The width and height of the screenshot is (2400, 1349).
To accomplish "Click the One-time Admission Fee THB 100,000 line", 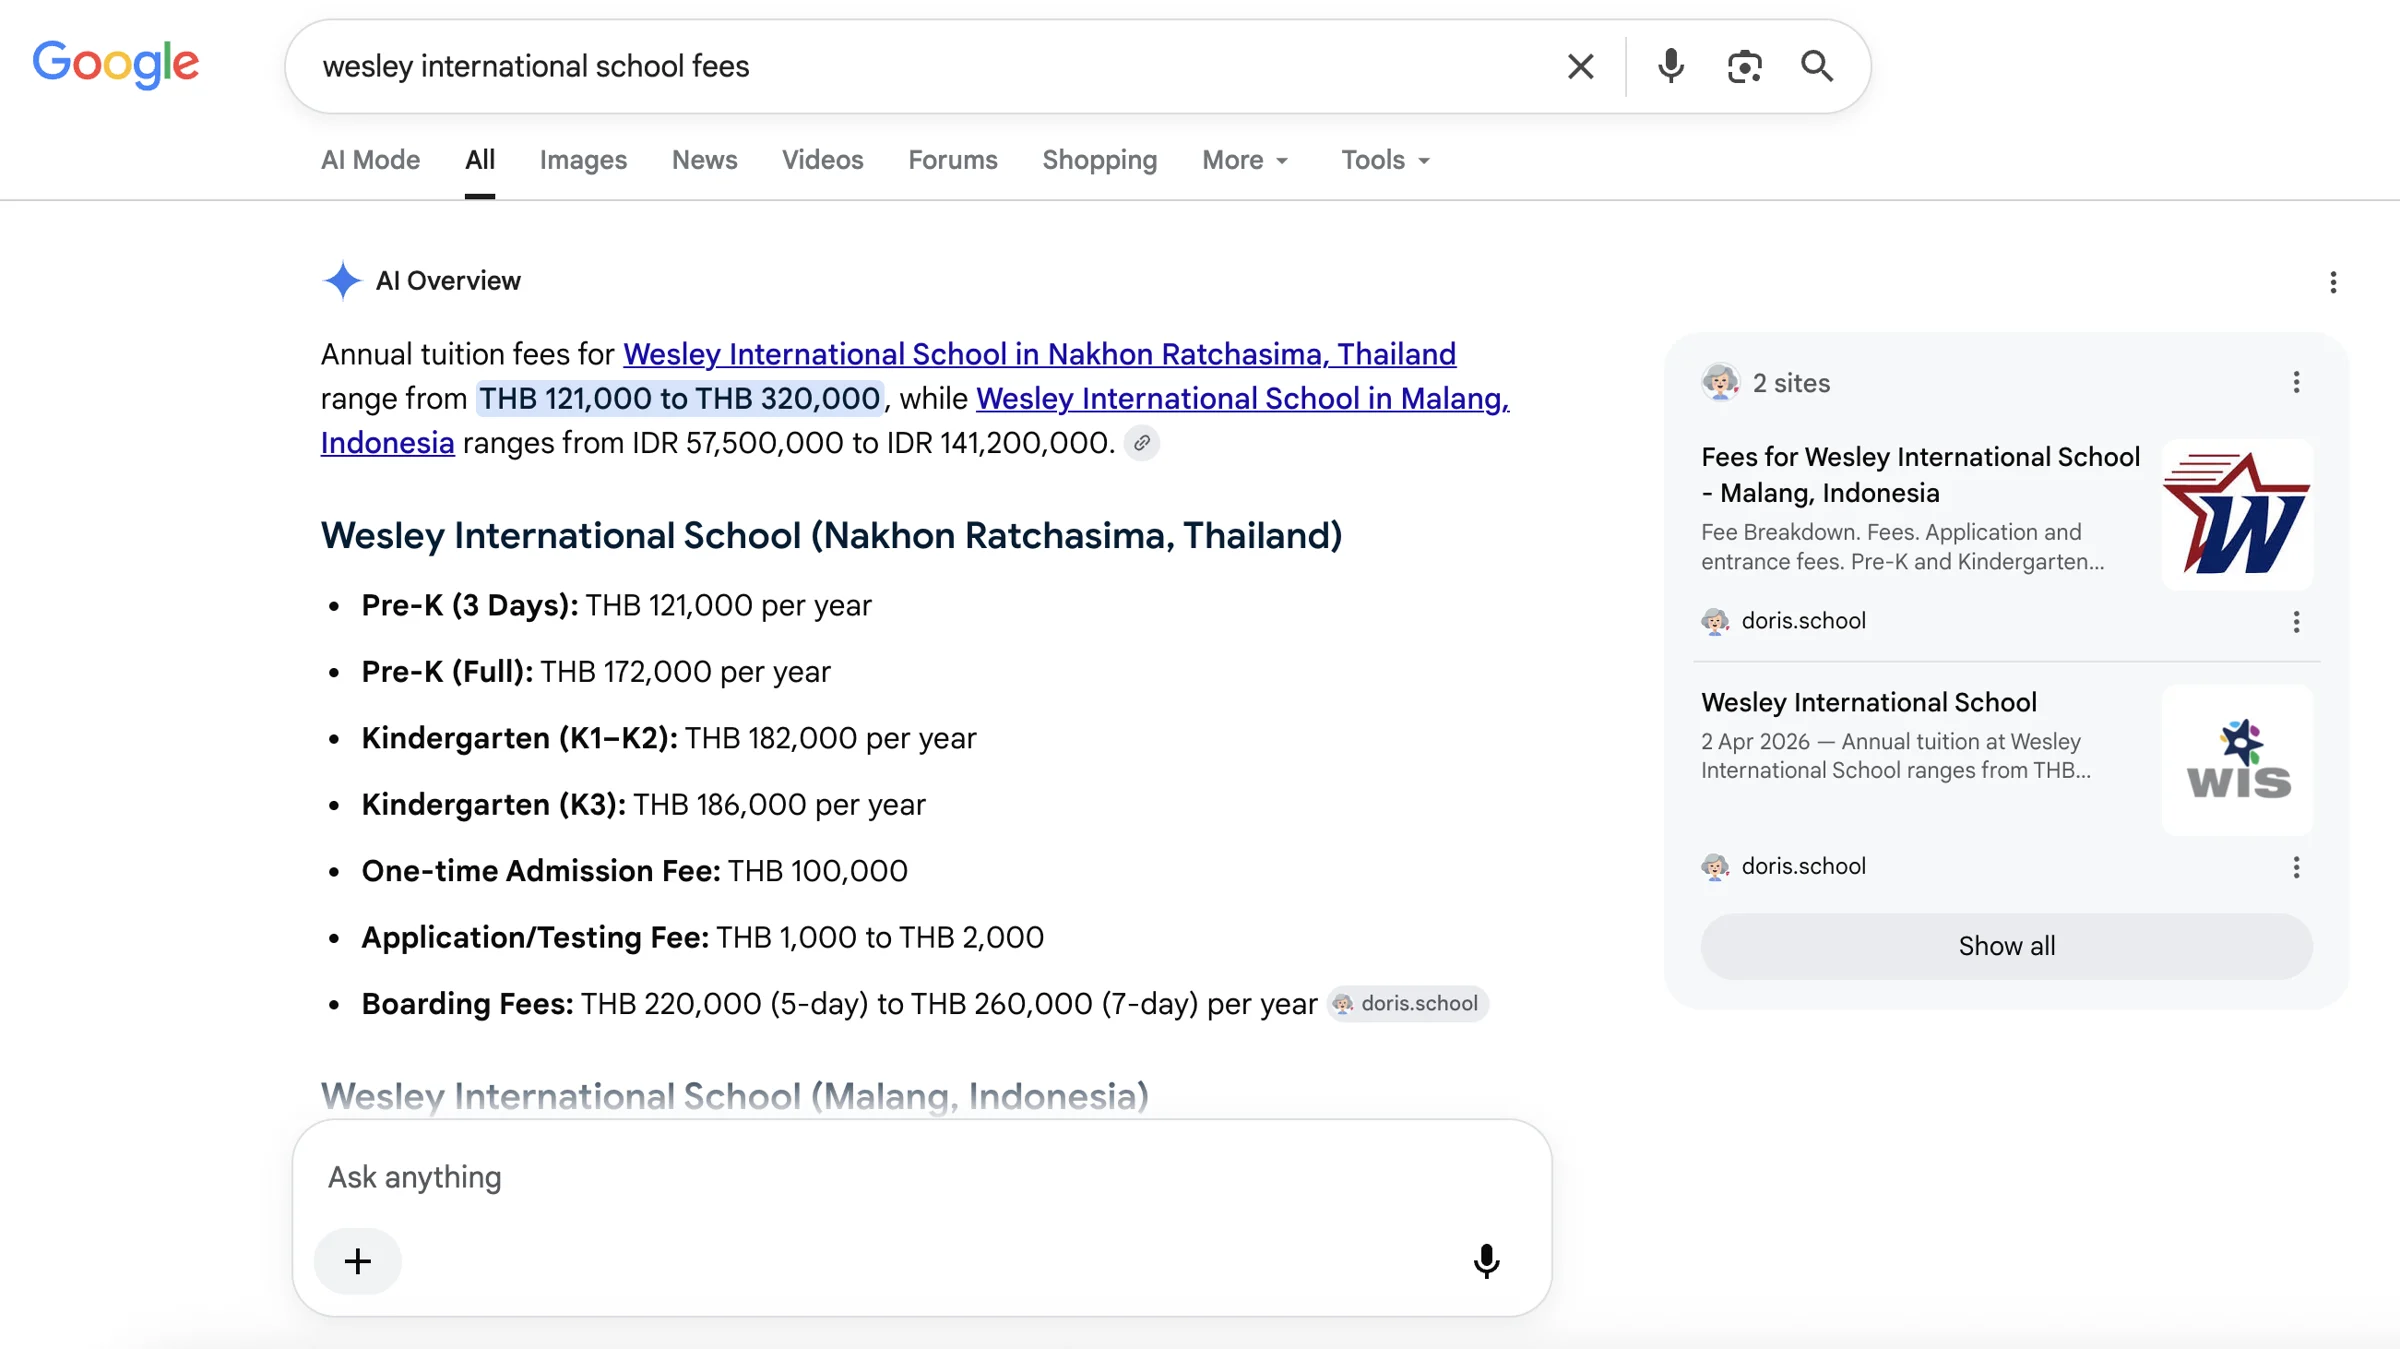I will [634, 871].
